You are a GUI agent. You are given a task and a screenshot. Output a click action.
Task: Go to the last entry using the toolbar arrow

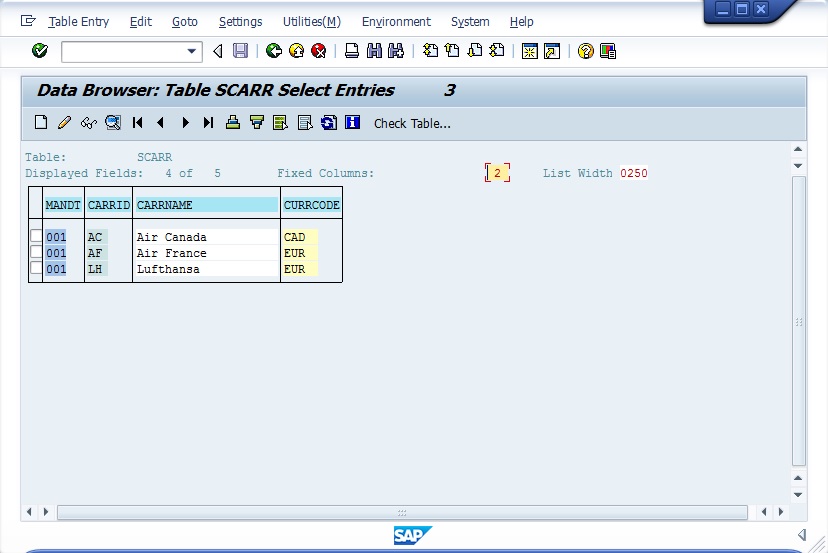coord(208,123)
